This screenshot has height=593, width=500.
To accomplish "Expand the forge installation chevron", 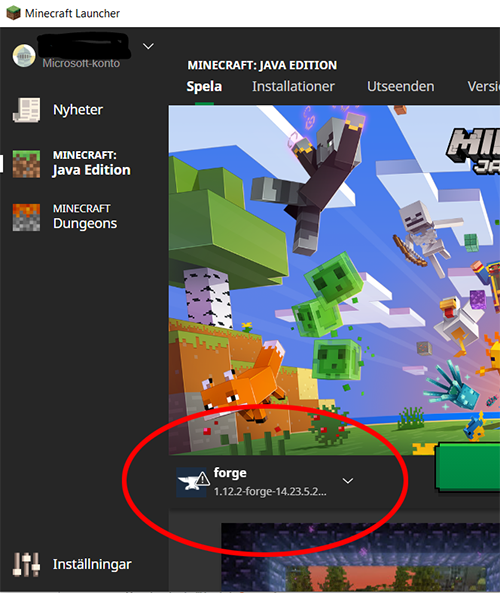I will pyautogui.click(x=348, y=481).
